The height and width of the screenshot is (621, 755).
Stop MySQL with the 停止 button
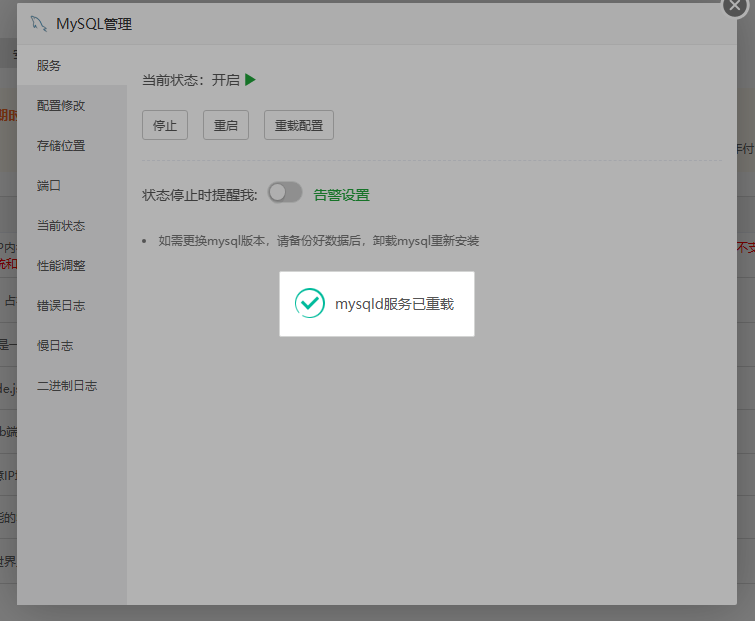(x=165, y=125)
